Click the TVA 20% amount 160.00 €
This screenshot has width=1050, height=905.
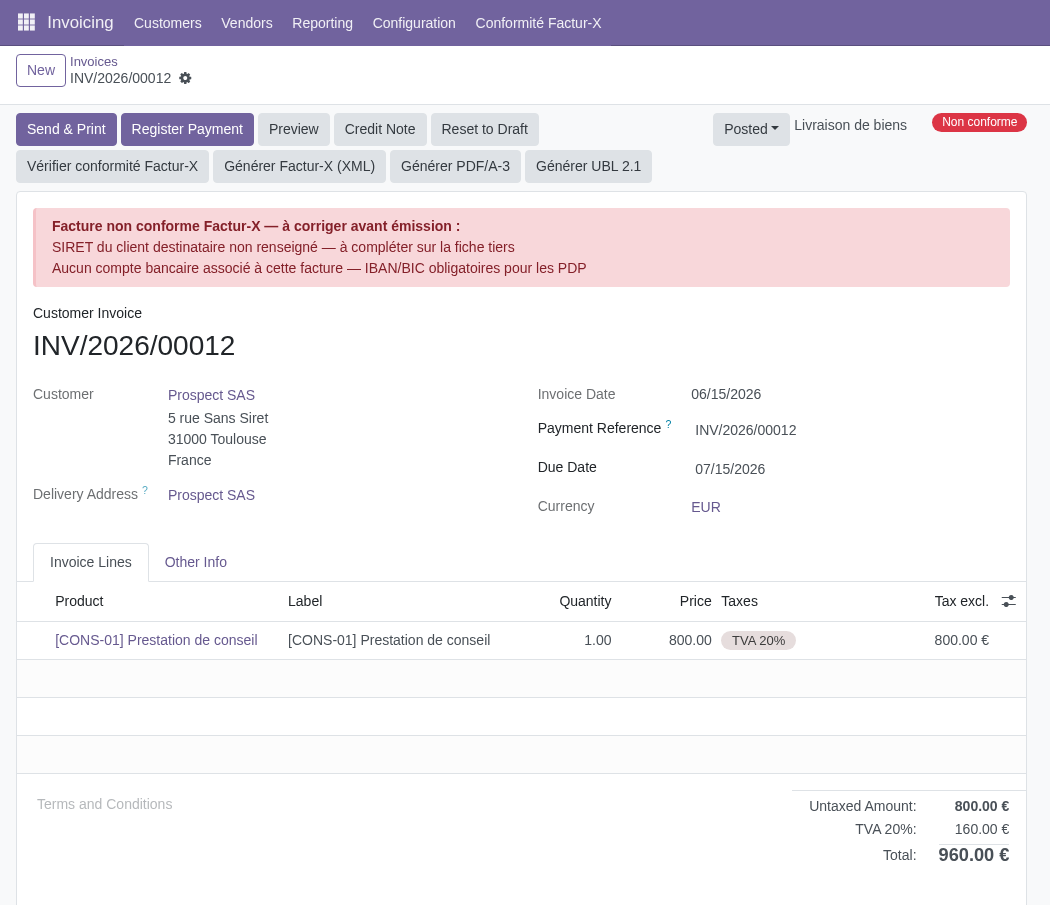(982, 829)
